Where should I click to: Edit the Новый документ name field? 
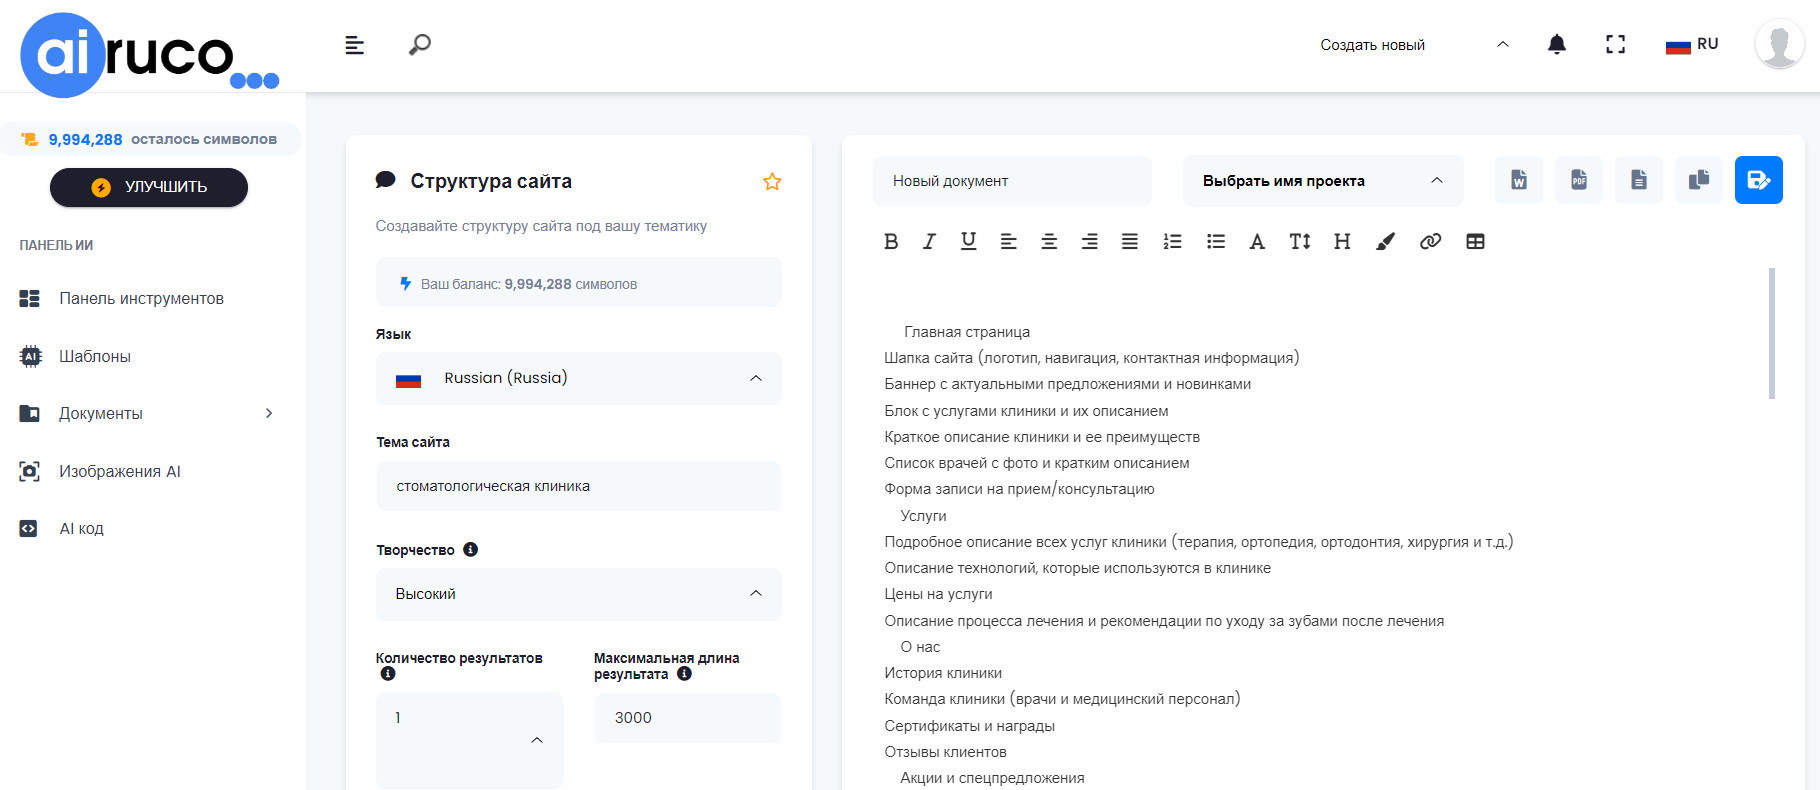click(x=1012, y=181)
